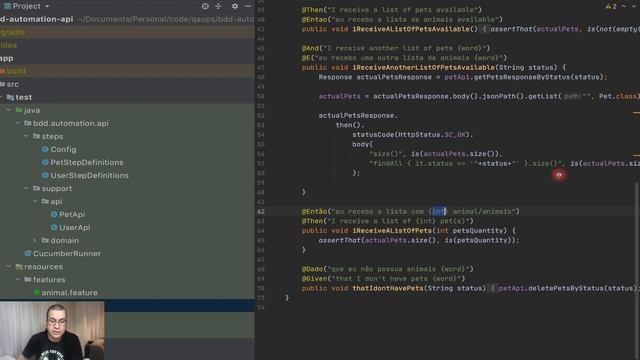The height and width of the screenshot is (360, 640).
Task: Open animal.feature file
Action: coord(69,293)
